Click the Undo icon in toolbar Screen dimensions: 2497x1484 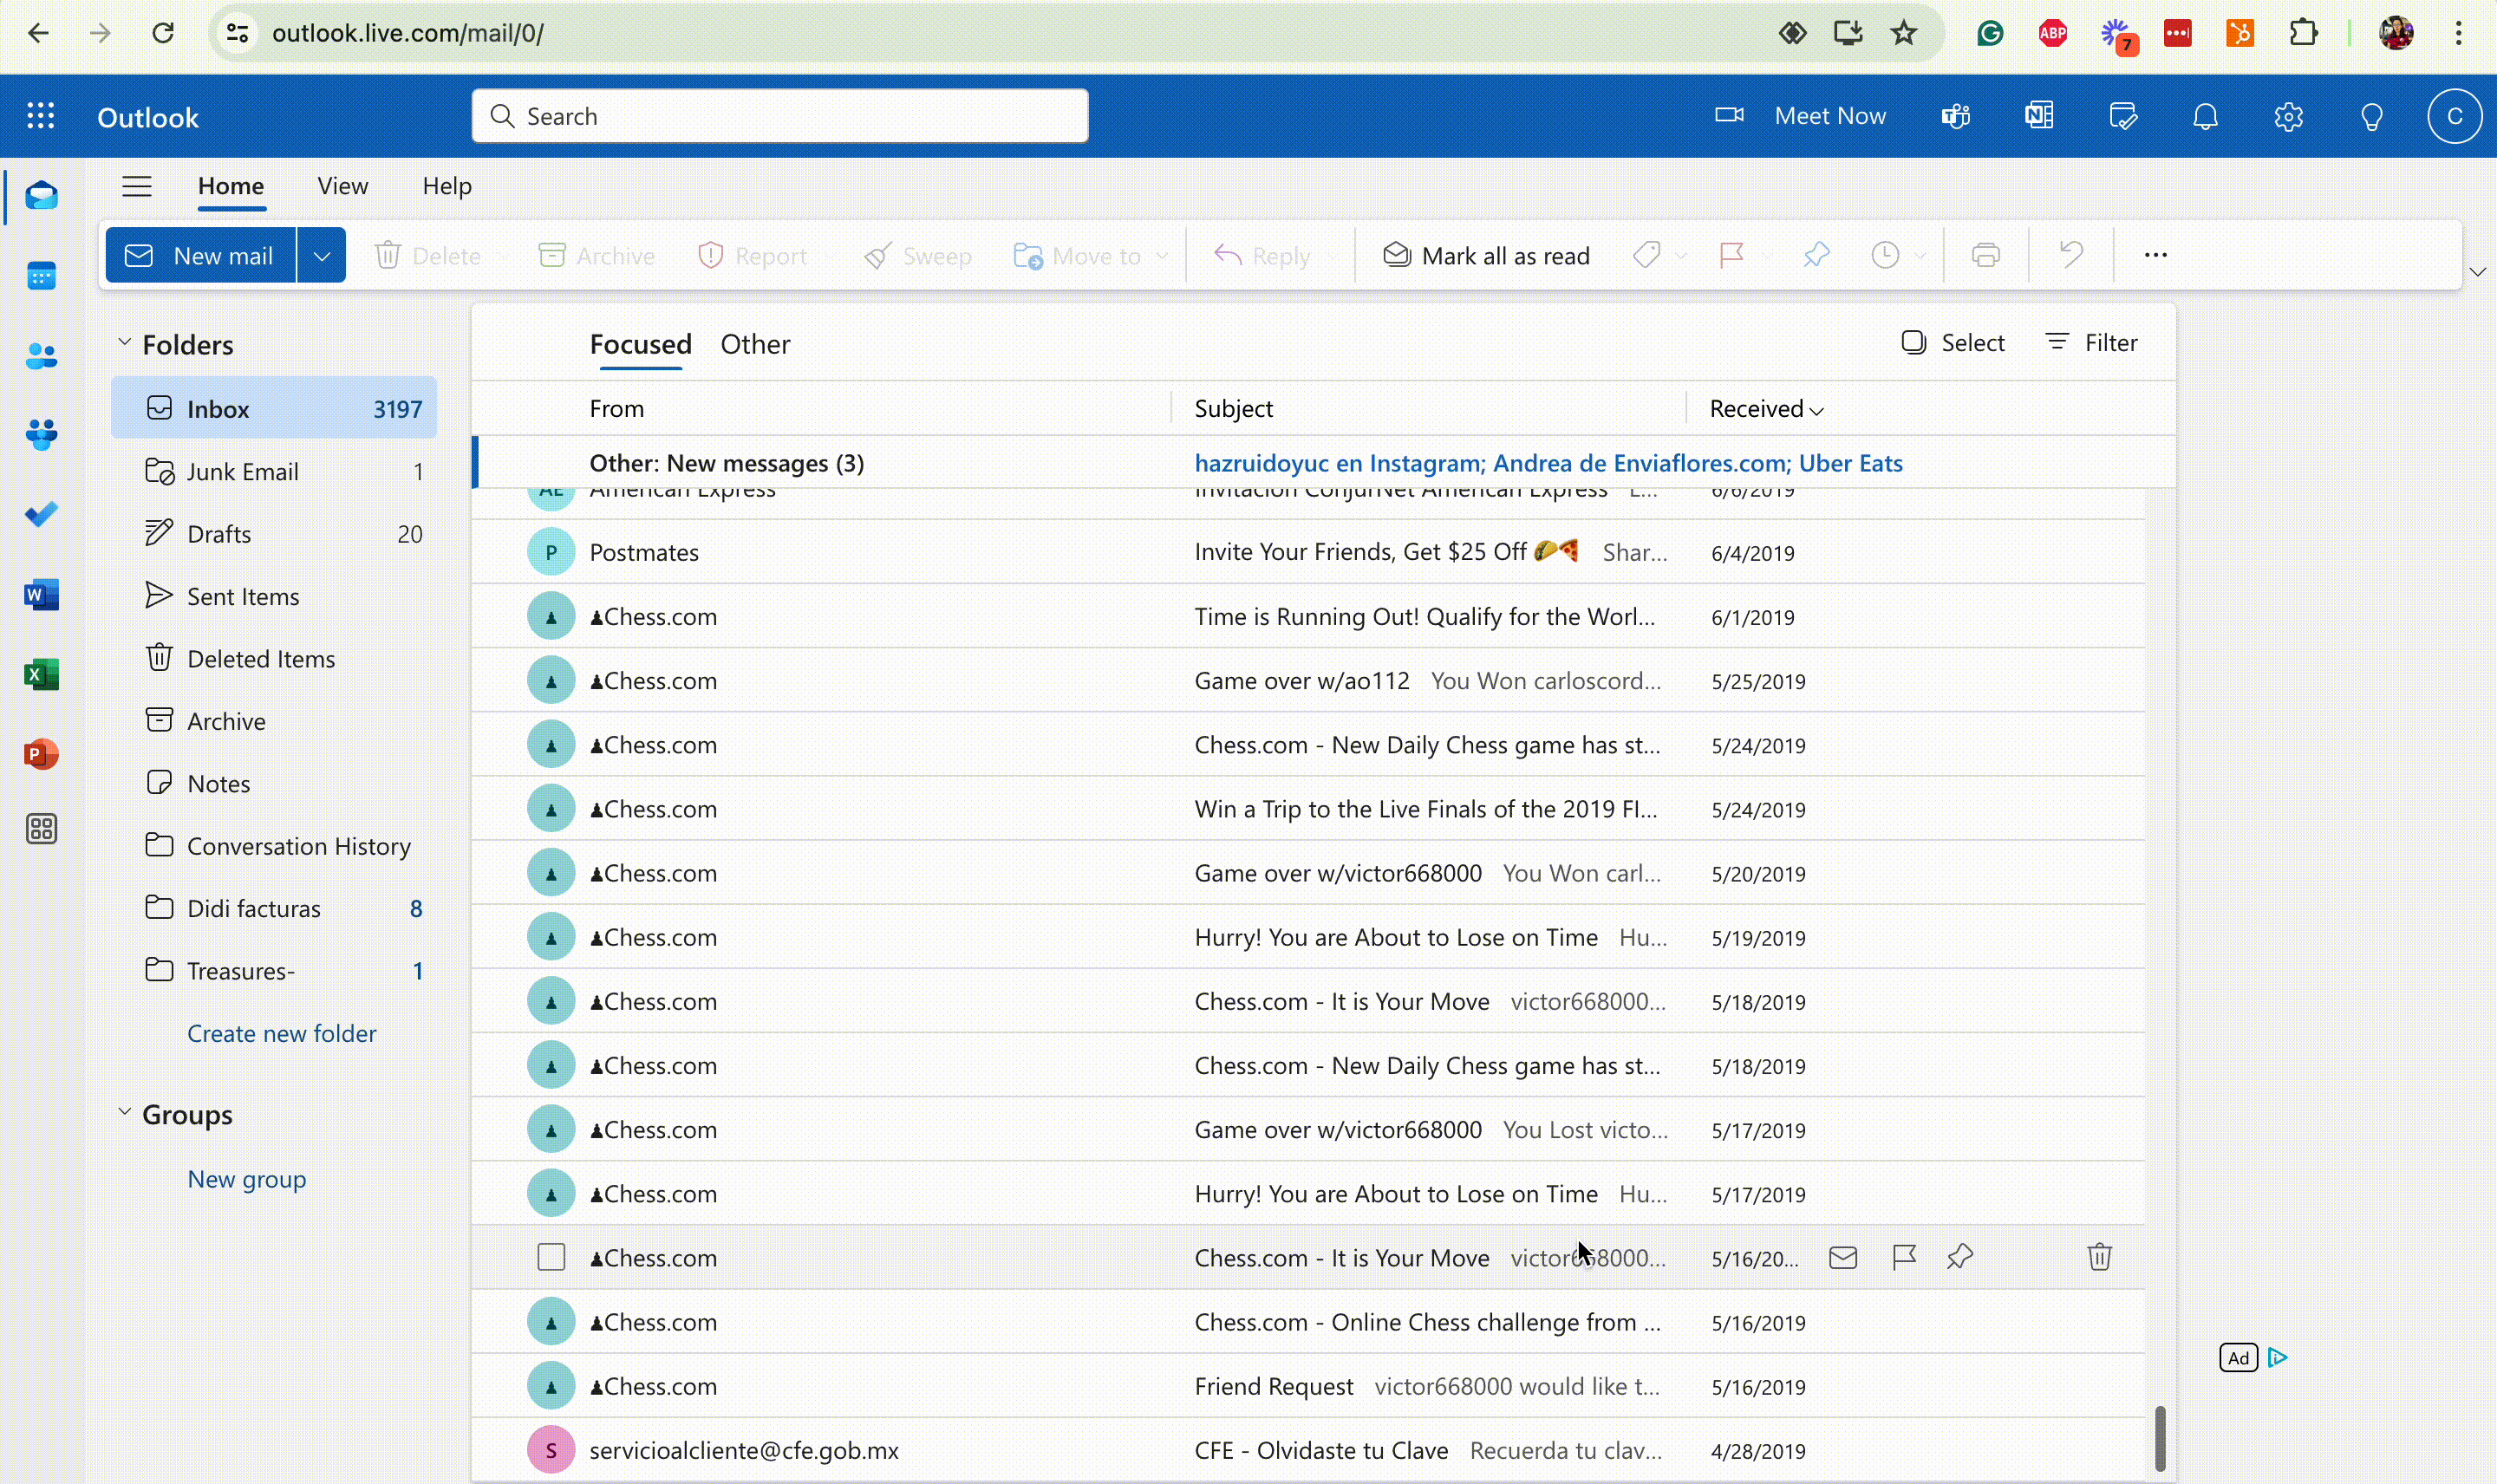pos(2071,255)
